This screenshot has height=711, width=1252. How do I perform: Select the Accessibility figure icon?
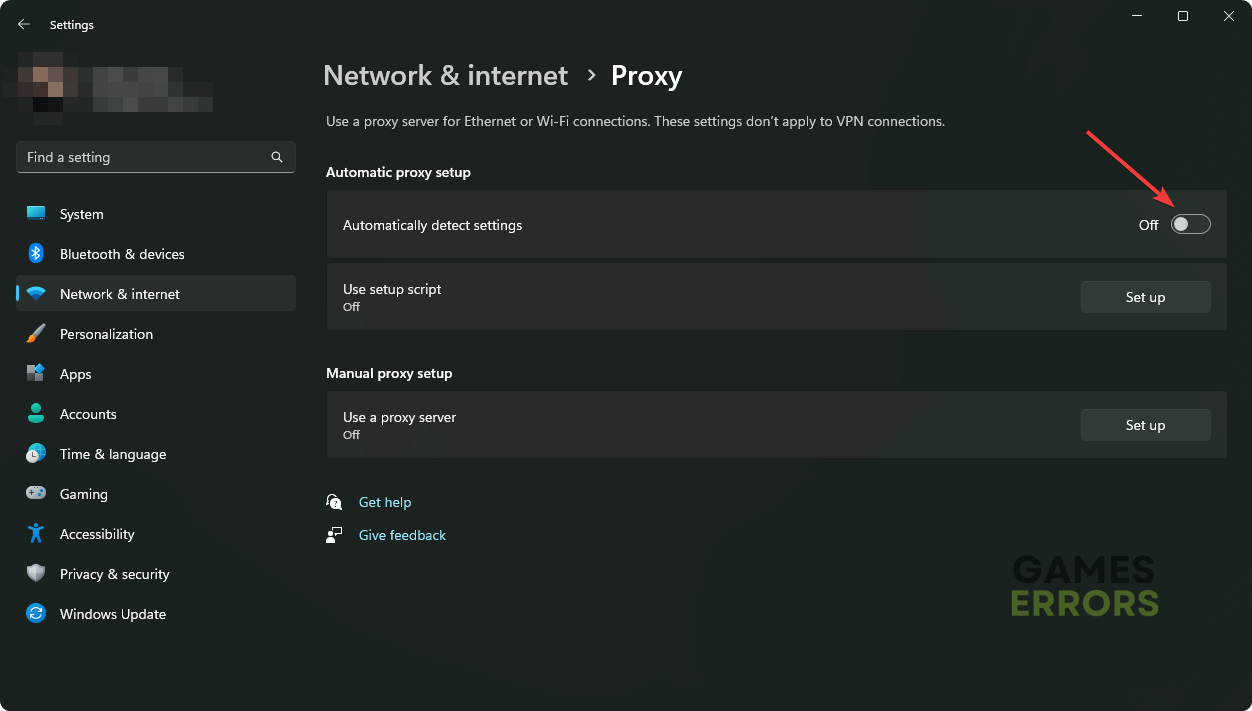click(36, 534)
